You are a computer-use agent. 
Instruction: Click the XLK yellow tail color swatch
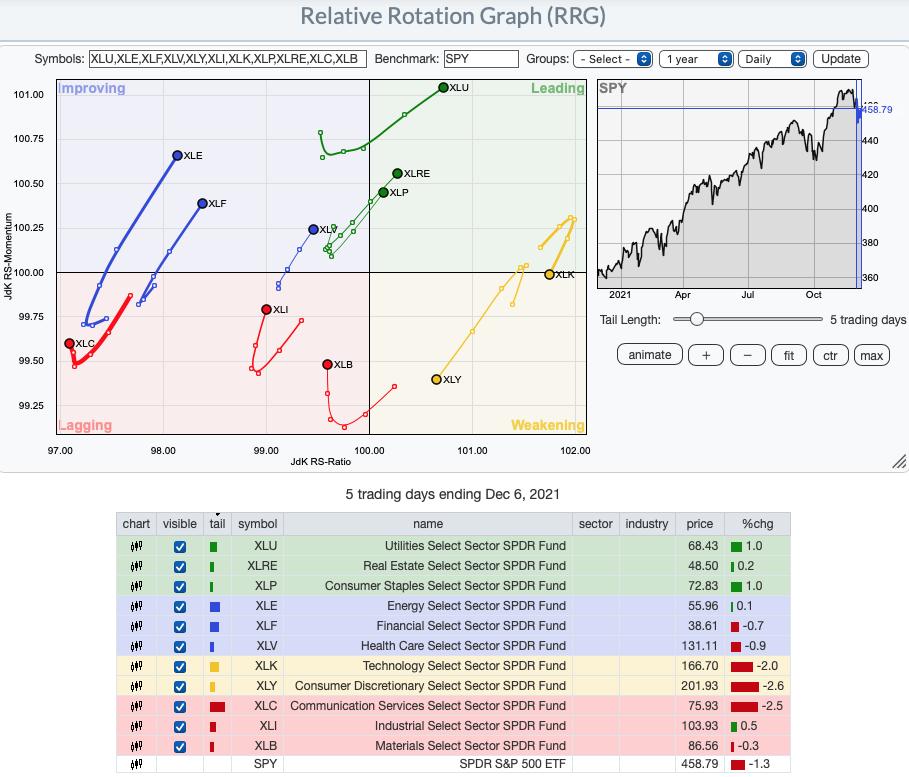[214, 667]
